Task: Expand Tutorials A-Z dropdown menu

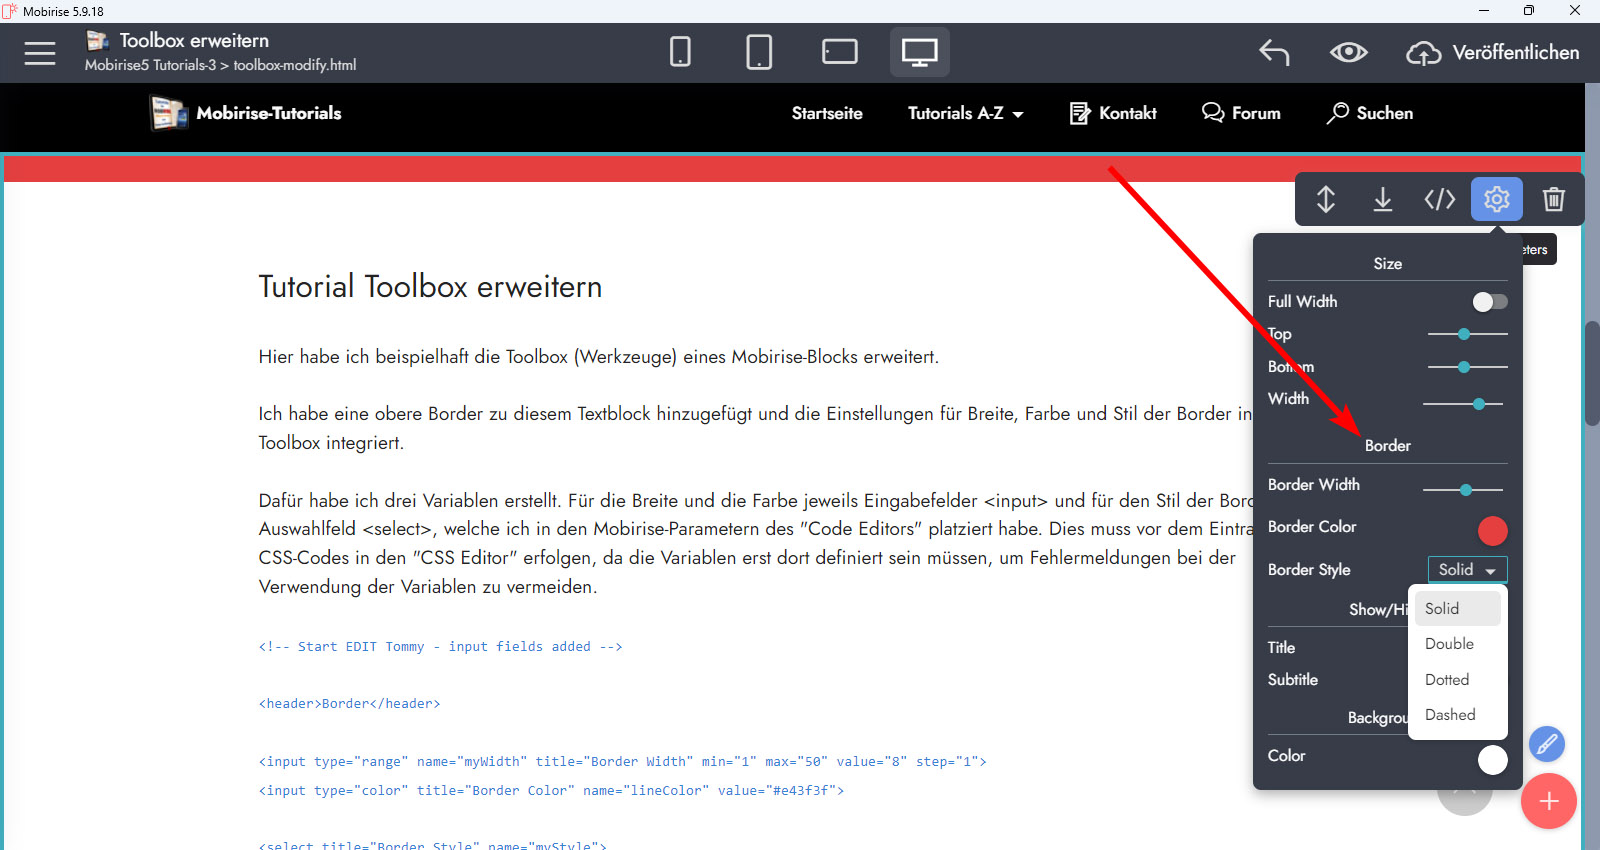Action: [965, 113]
